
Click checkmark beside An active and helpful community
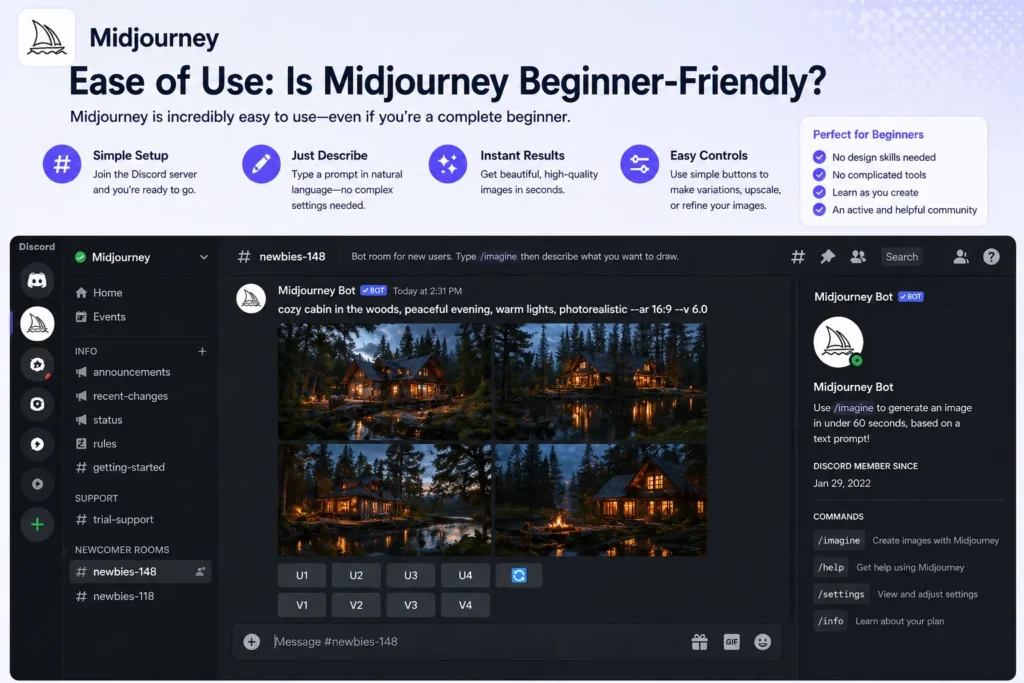pos(819,210)
